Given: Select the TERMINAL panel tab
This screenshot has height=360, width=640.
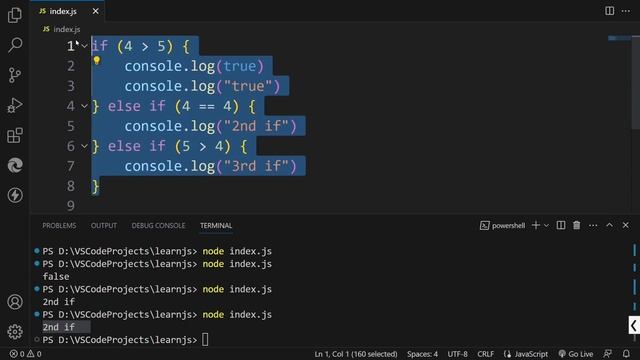Looking at the screenshot, I should pyautogui.click(x=216, y=226).
